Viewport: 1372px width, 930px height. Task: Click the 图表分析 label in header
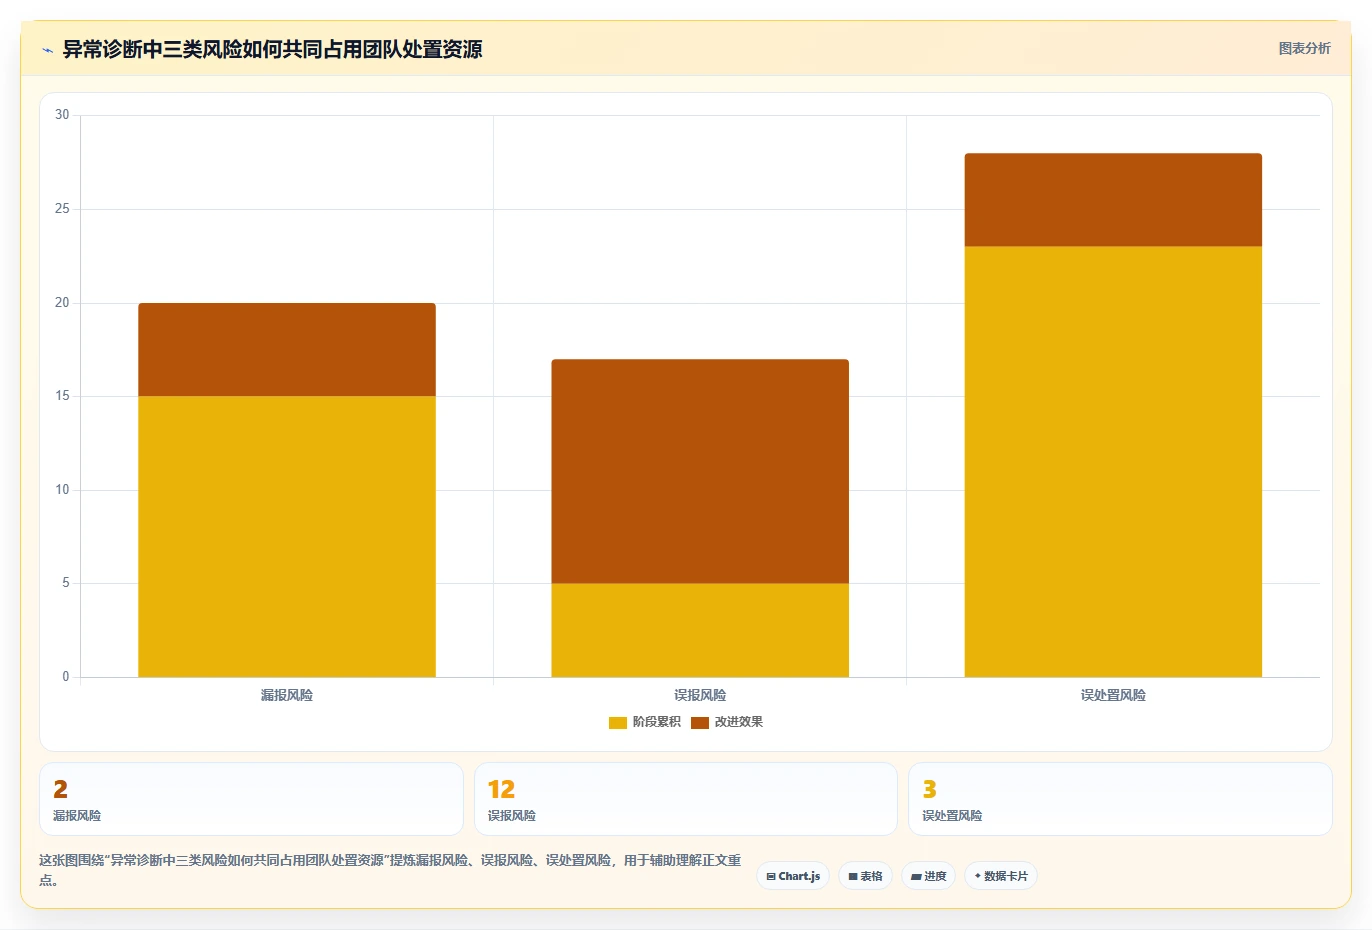pyautogui.click(x=1304, y=48)
